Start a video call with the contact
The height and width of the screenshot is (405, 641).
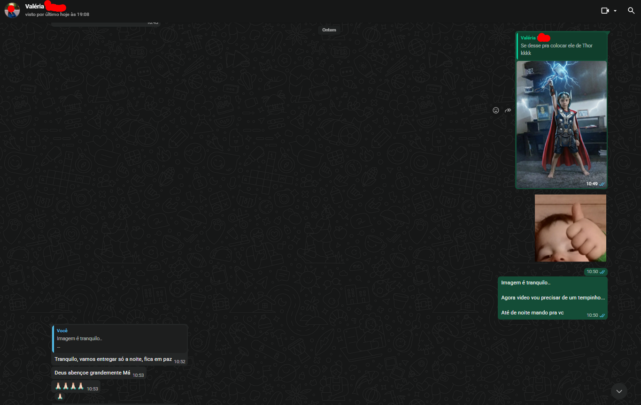pos(604,10)
